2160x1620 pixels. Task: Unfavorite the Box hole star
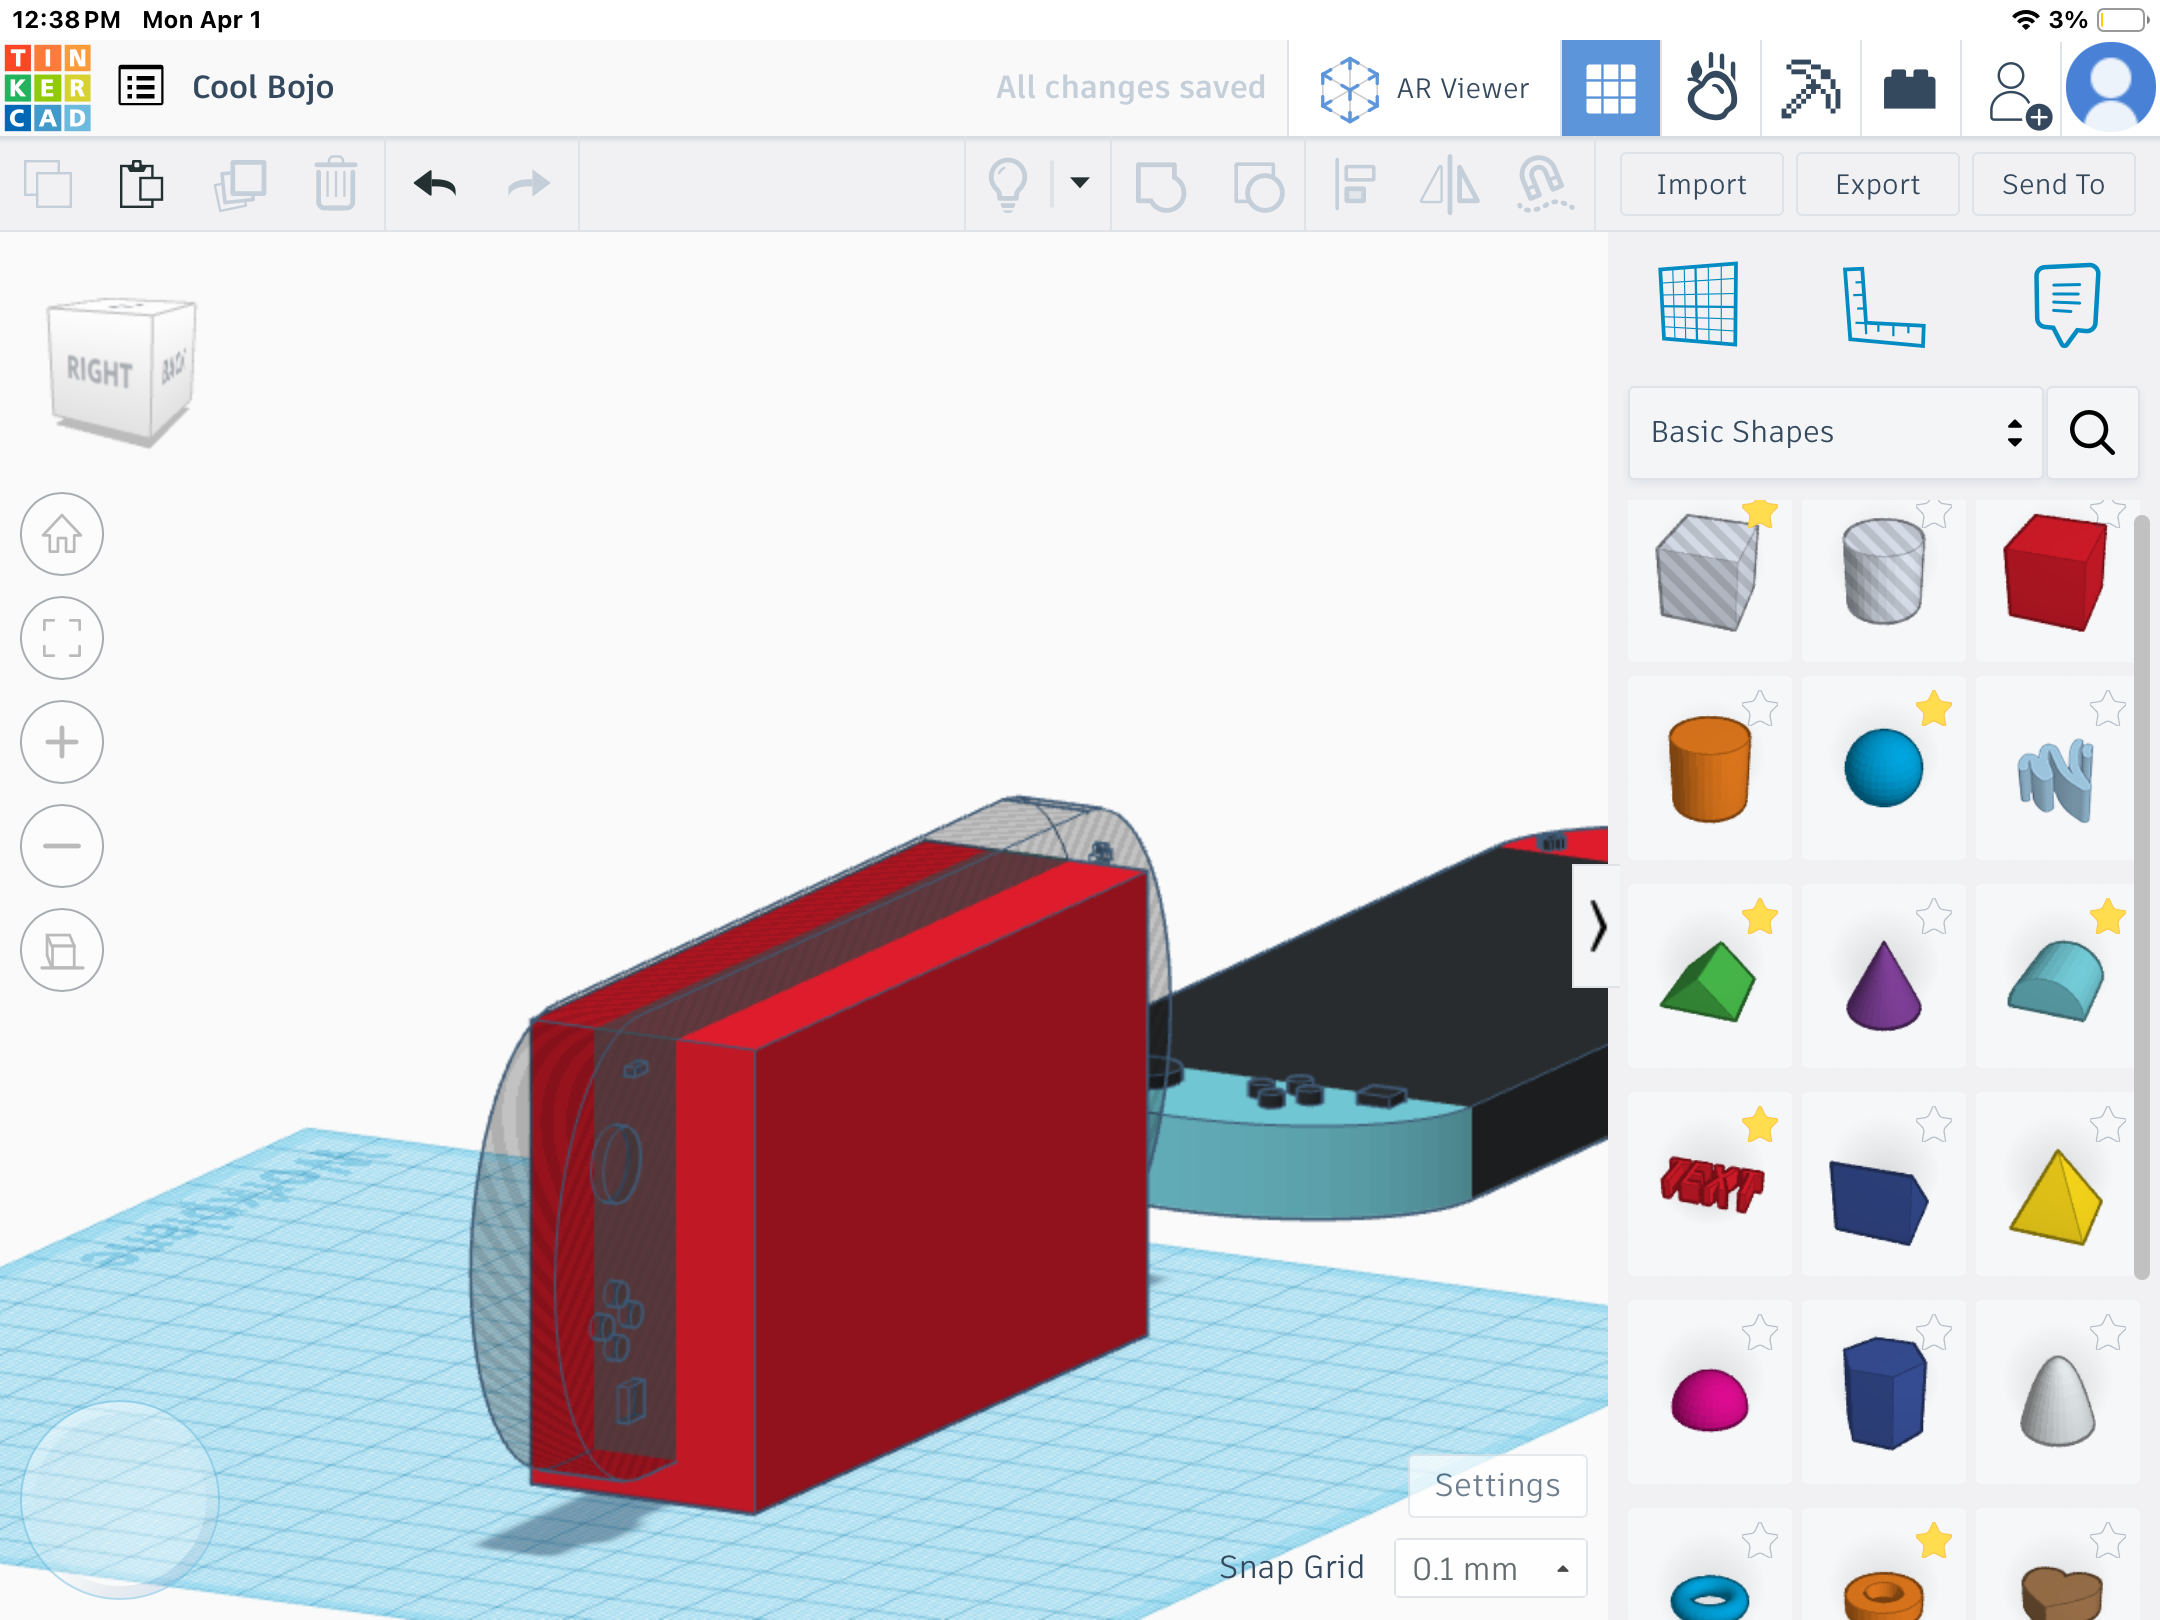[1760, 512]
